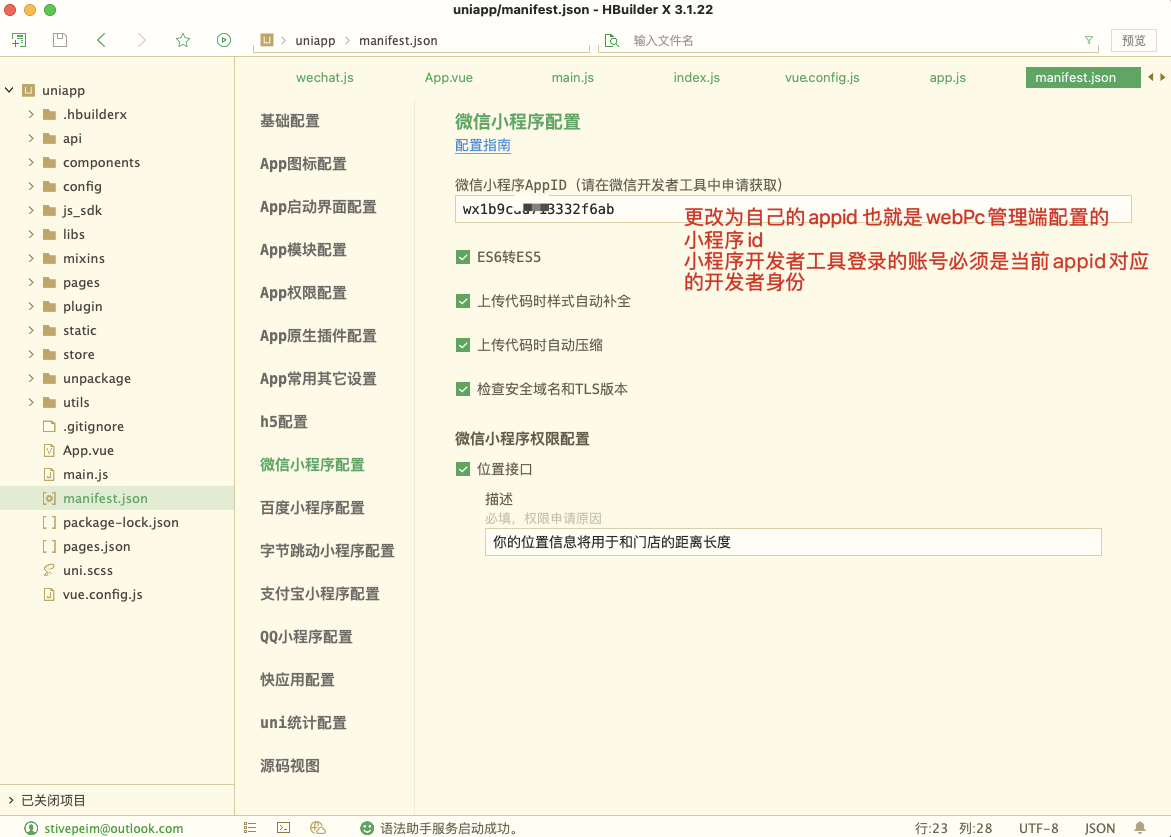Click the file search magnifier icon
The width and height of the screenshot is (1171, 837).
(612, 40)
